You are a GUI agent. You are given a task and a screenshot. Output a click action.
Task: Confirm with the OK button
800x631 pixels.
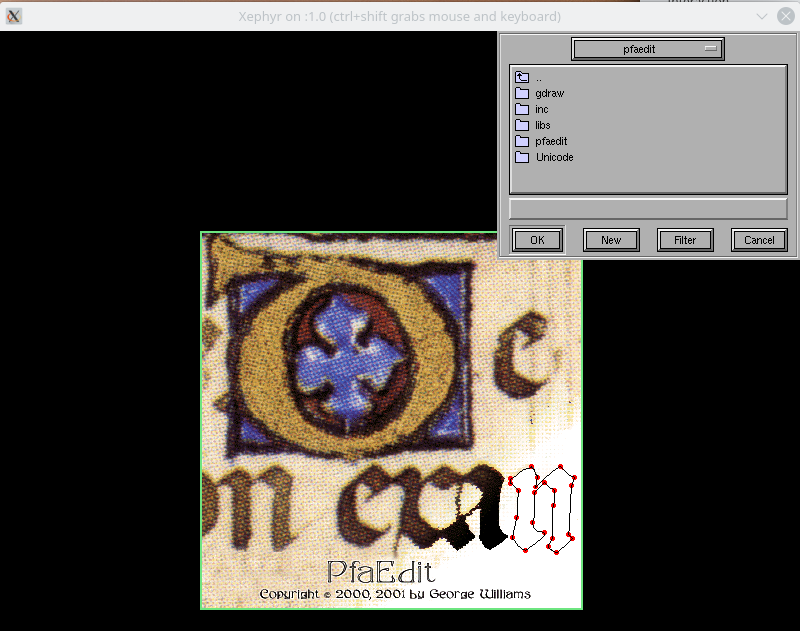click(537, 240)
